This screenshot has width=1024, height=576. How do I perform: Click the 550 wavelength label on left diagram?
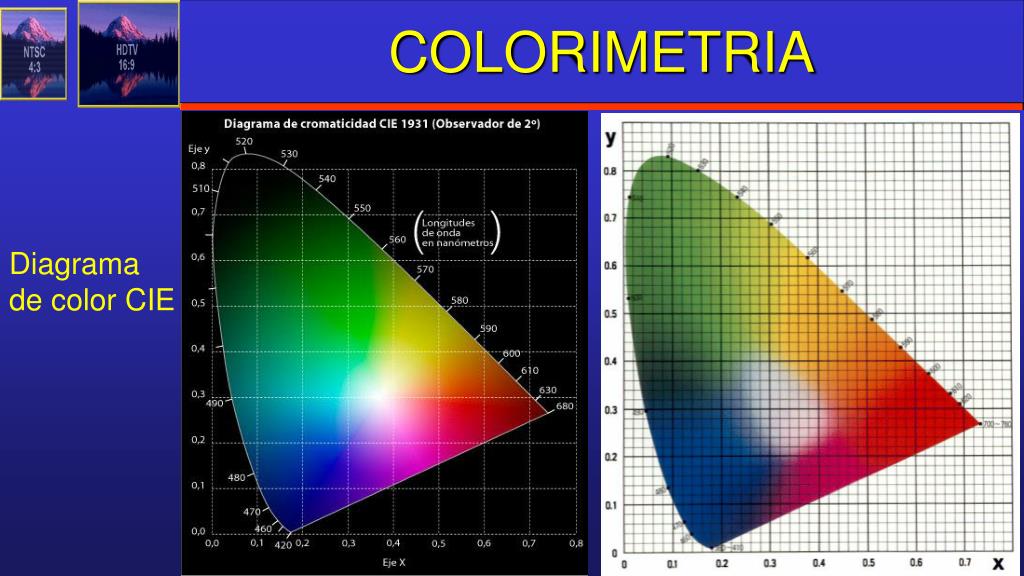click(x=362, y=208)
